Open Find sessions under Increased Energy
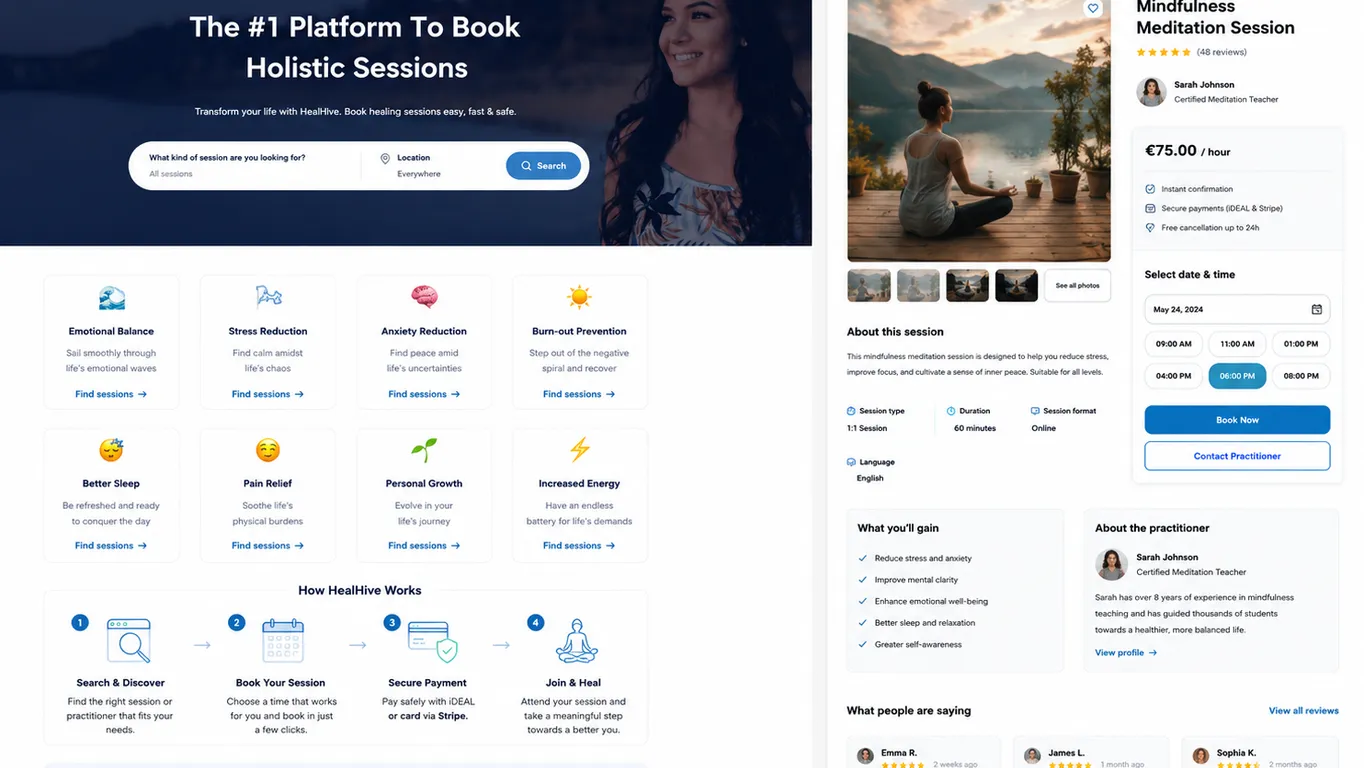Screen dimensions: 1364x768 (x=579, y=546)
